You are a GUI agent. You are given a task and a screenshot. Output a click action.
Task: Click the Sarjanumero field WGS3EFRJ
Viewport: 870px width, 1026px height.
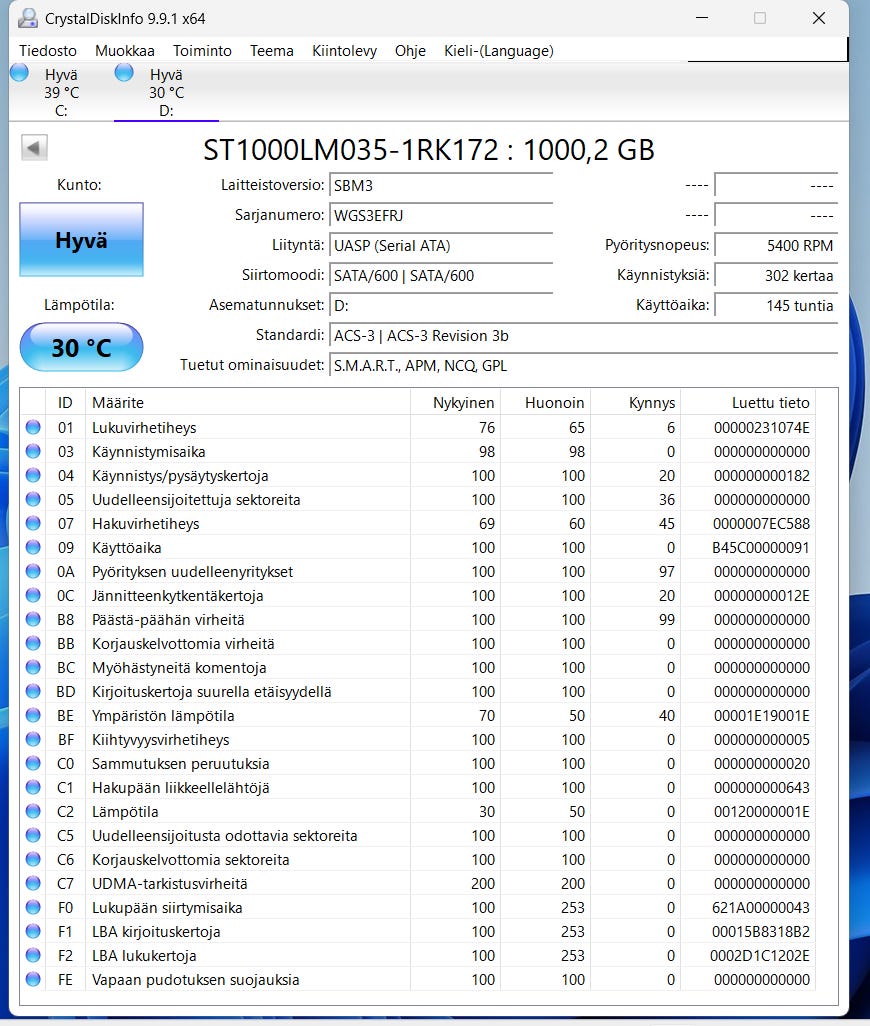pyautogui.click(x=441, y=215)
